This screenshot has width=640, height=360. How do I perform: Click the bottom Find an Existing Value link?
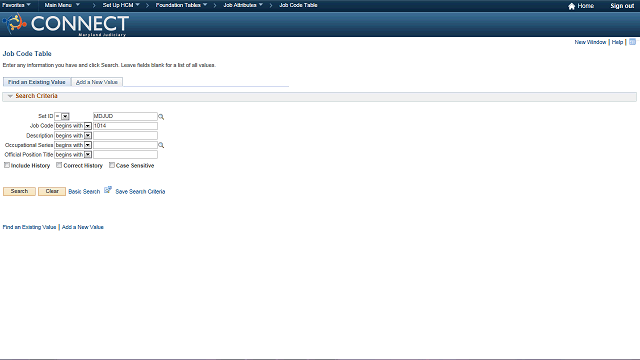[x=29, y=227]
